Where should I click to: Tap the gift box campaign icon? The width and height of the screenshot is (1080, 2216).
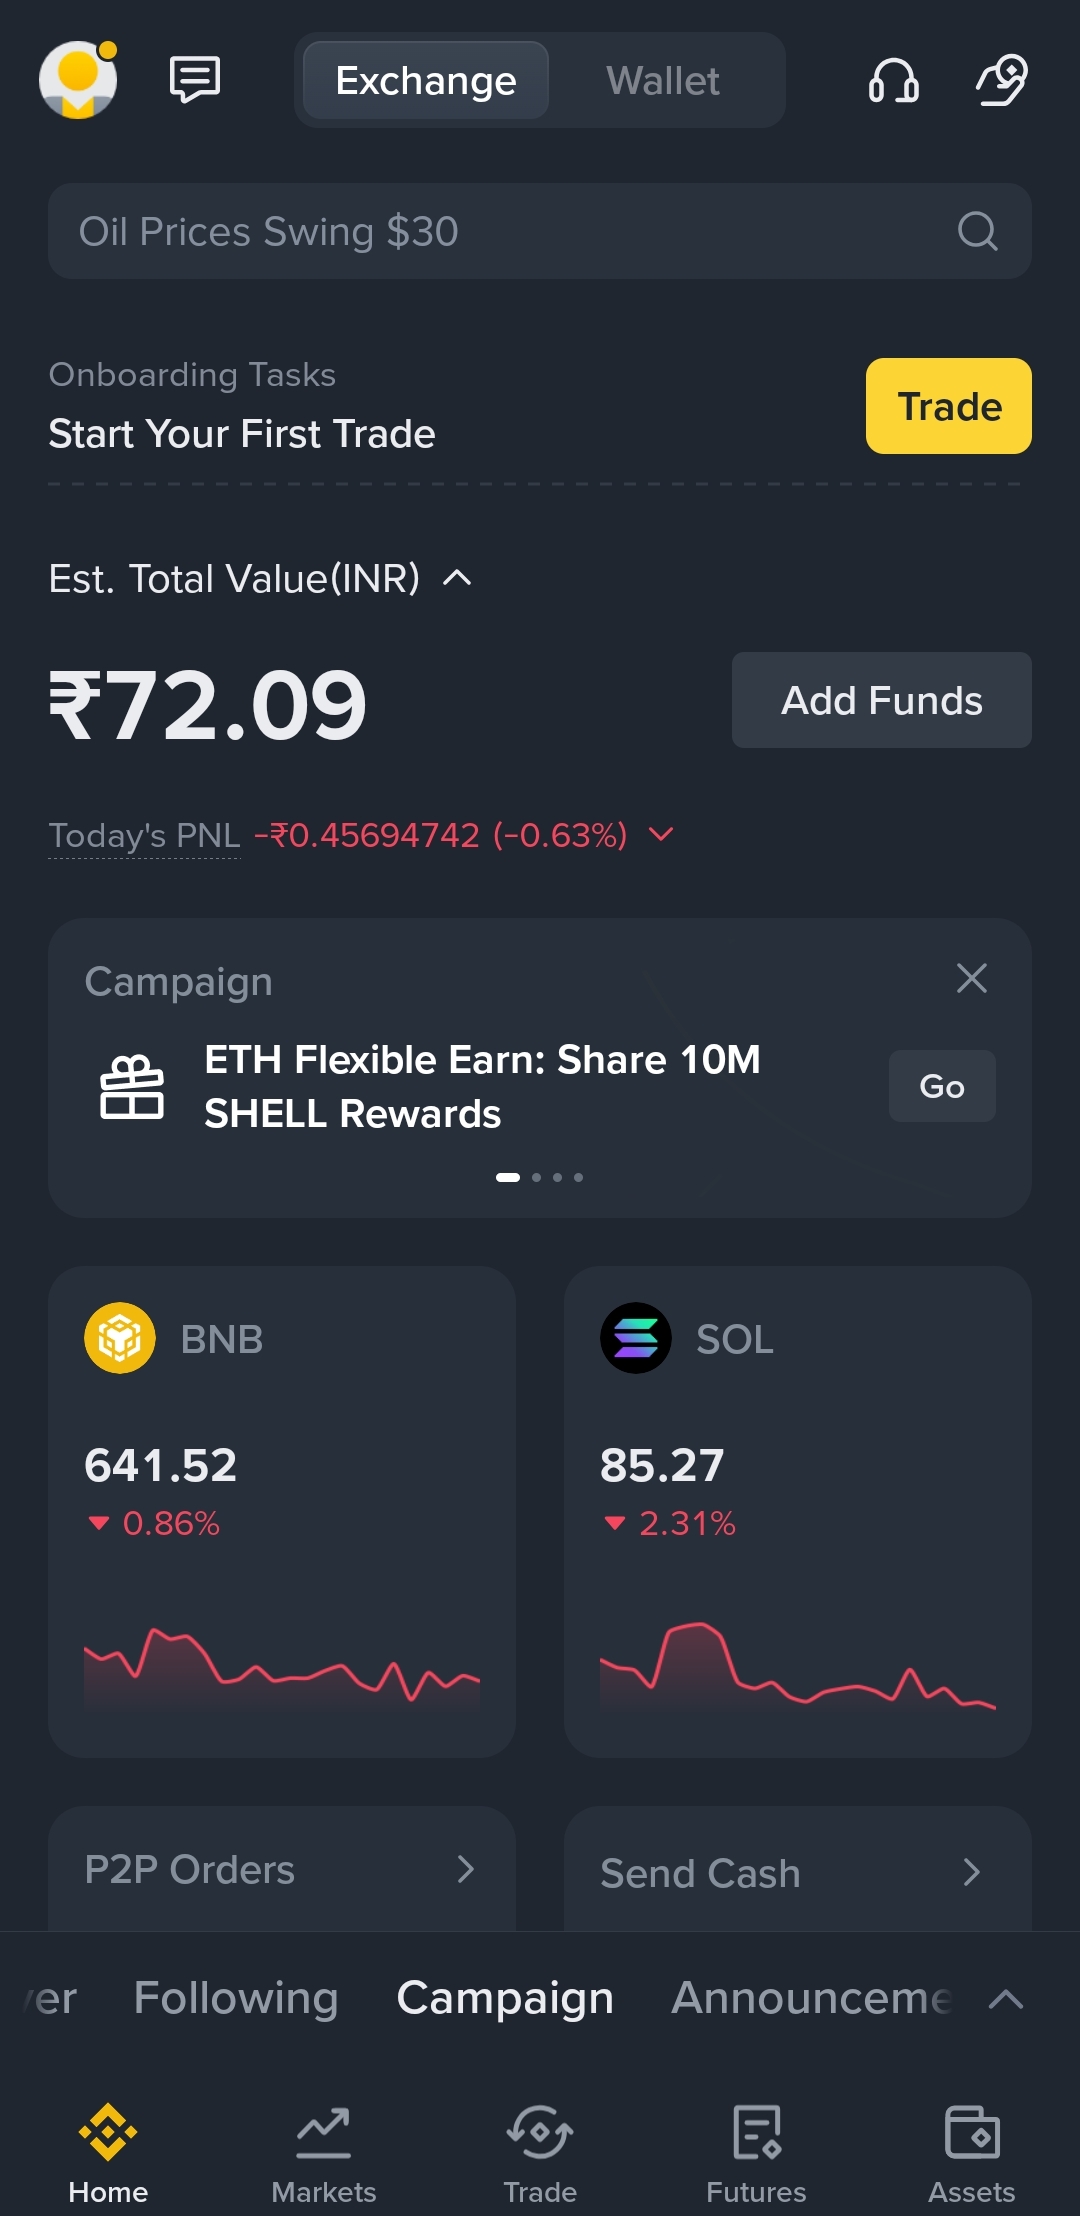(132, 1087)
